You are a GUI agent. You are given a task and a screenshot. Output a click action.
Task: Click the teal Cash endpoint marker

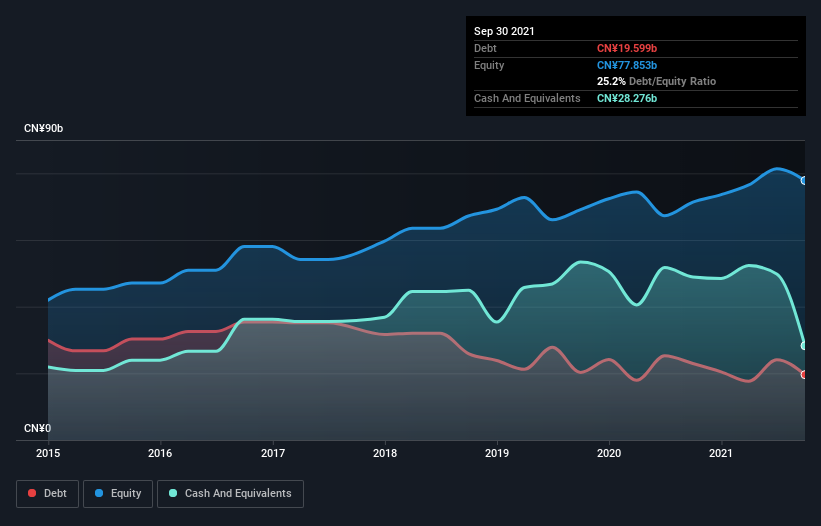[804, 346]
